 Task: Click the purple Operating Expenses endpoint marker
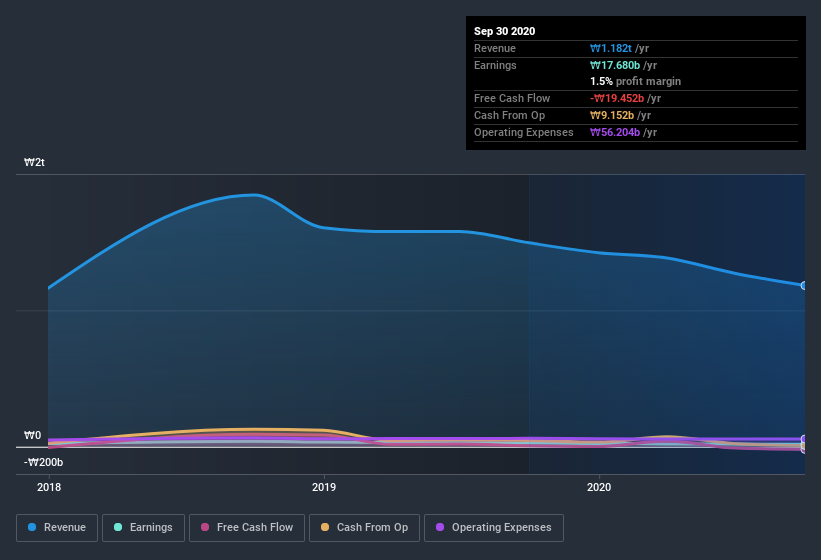click(804, 439)
